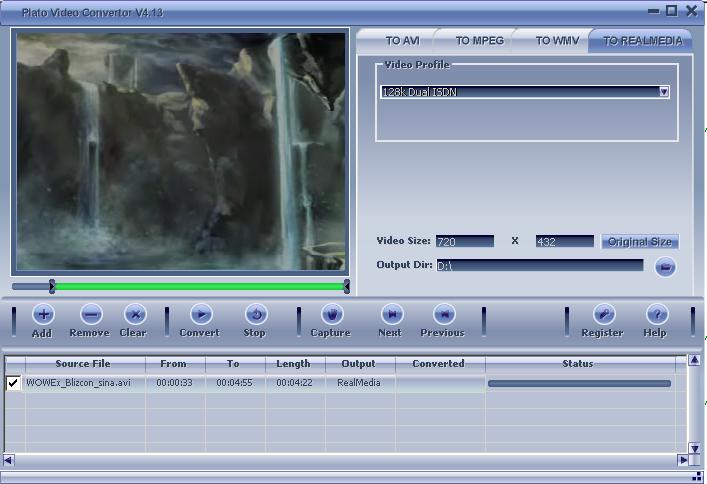Click the 128k Dual ISDN profile text

click(x=419, y=92)
